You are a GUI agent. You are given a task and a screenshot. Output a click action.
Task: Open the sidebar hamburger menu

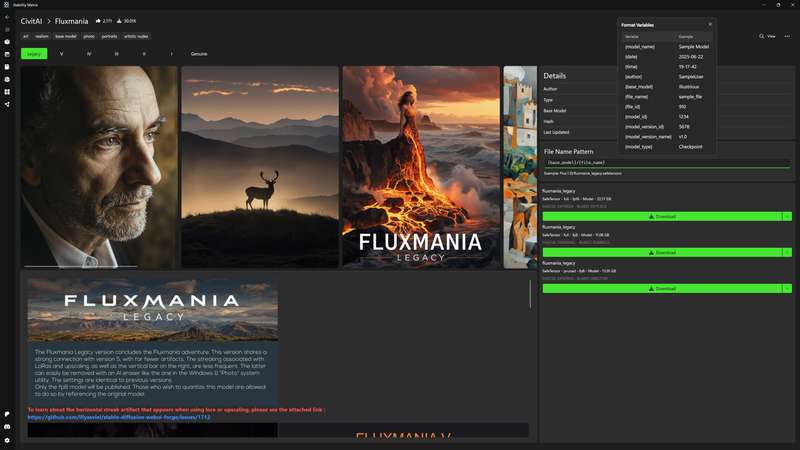(7, 30)
